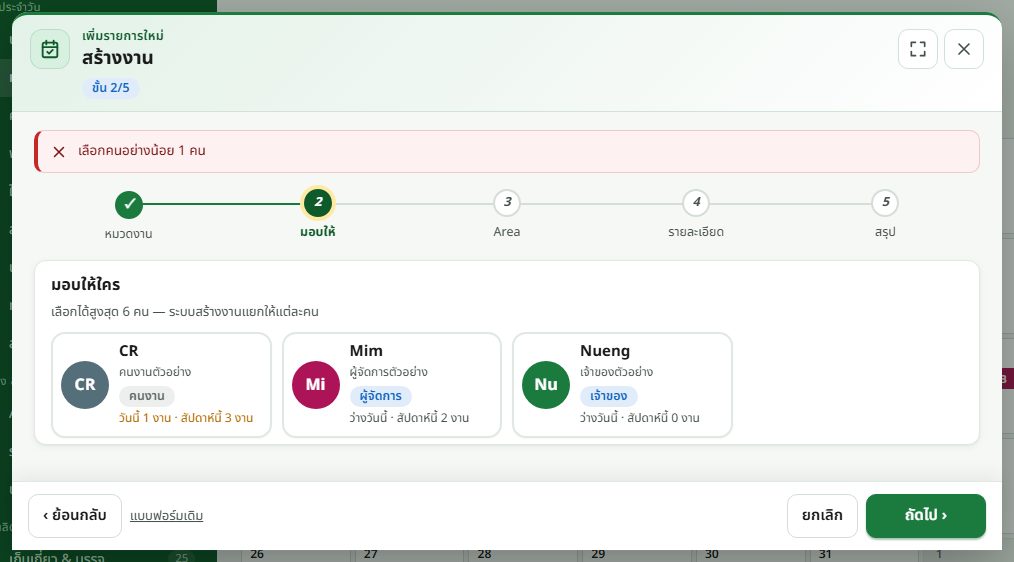The width and height of the screenshot is (1014, 562).
Task: Click the เจ้าของ role badge
Action: [609, 396]
